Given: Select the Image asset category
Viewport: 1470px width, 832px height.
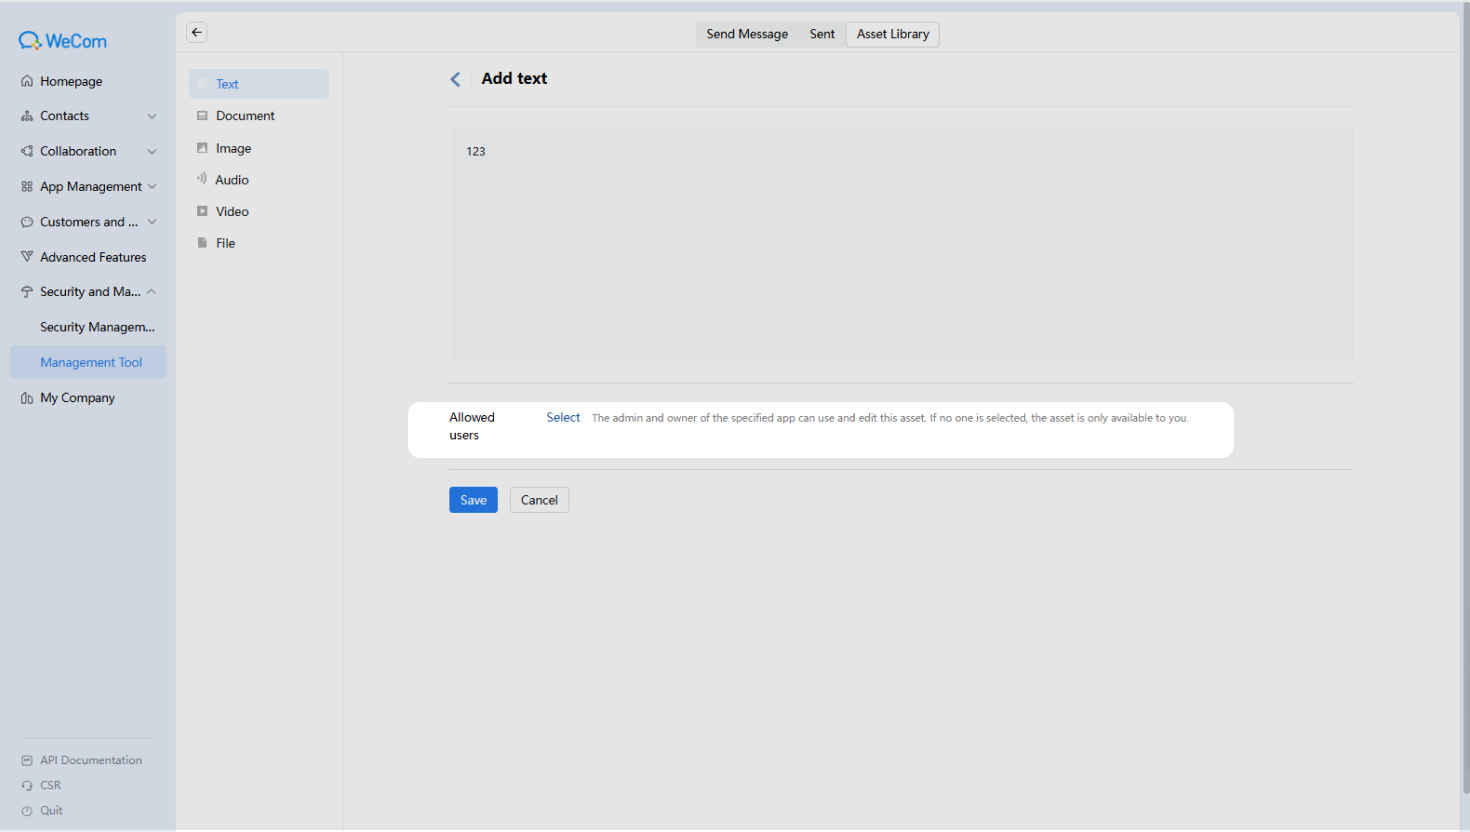Looking at the screenshot, I should 259,148.
